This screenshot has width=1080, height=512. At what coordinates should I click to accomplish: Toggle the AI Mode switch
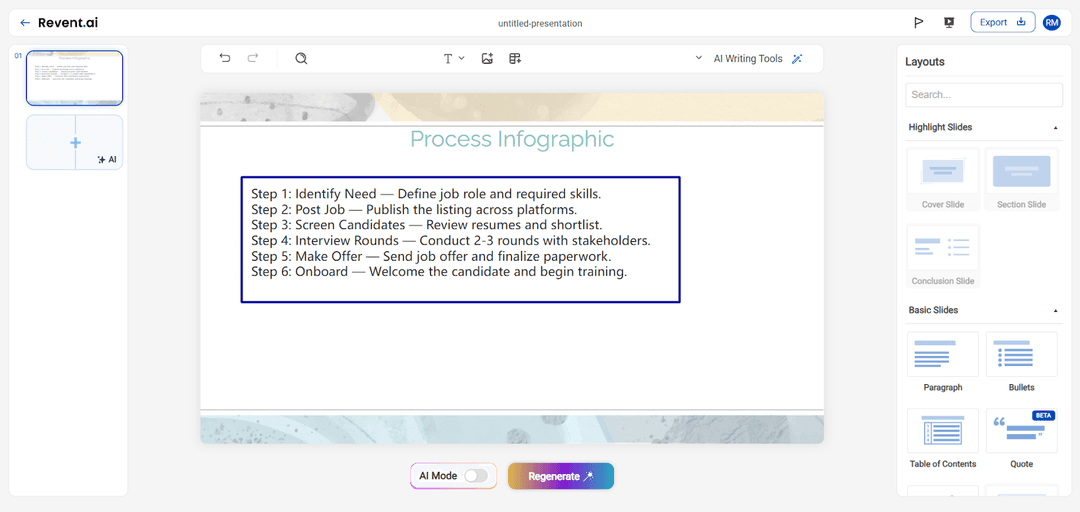tap(476, 476)
